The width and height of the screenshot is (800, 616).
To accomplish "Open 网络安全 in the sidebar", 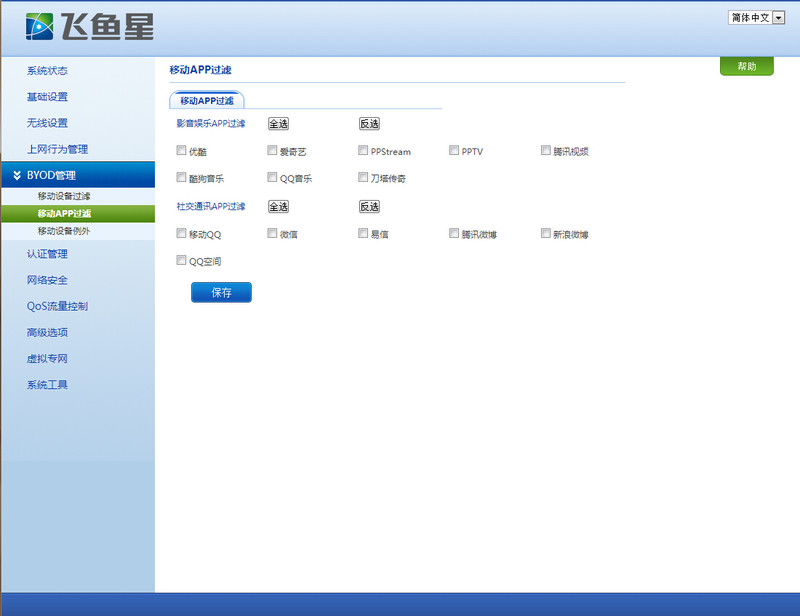I will click(47, 280).
